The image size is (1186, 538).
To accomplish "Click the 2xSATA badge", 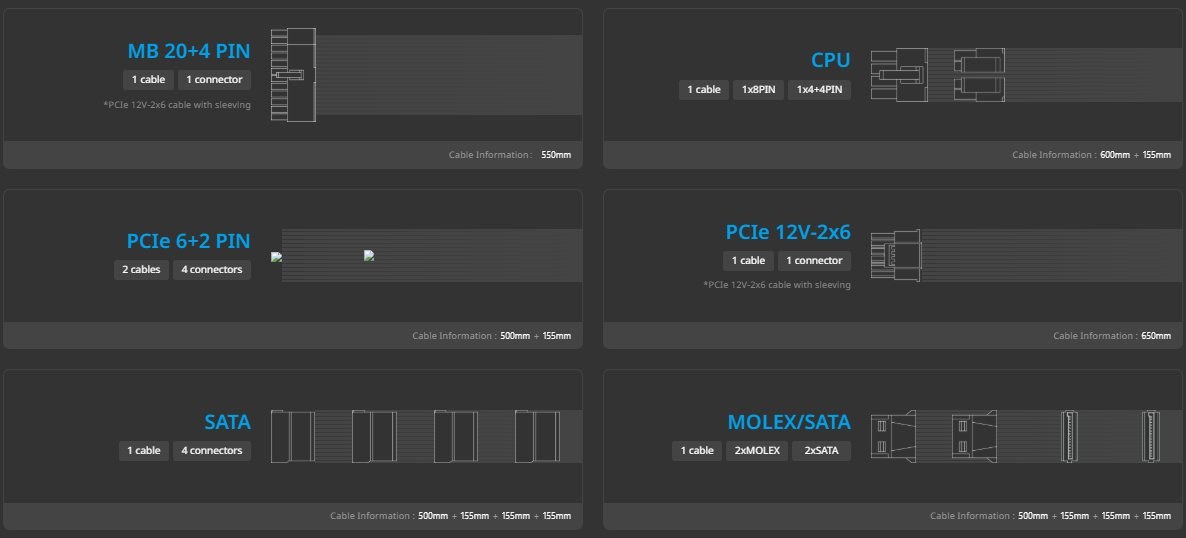I will pos(821,451).
